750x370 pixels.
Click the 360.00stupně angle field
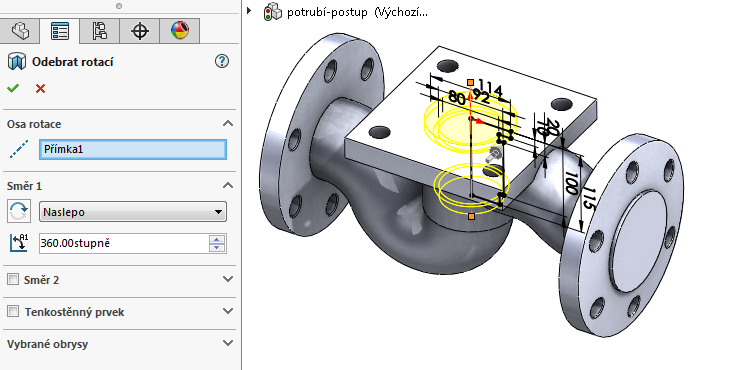point(123,243)
